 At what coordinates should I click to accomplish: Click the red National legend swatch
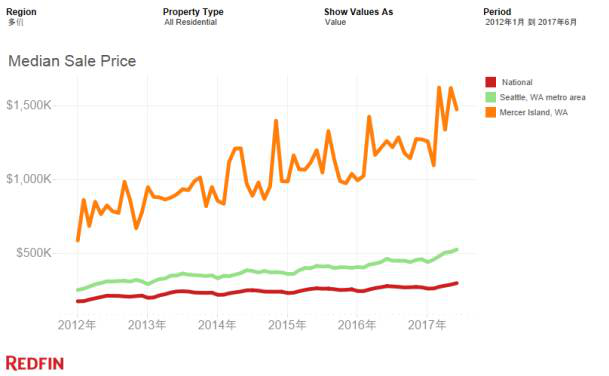[x=491, y=82]
